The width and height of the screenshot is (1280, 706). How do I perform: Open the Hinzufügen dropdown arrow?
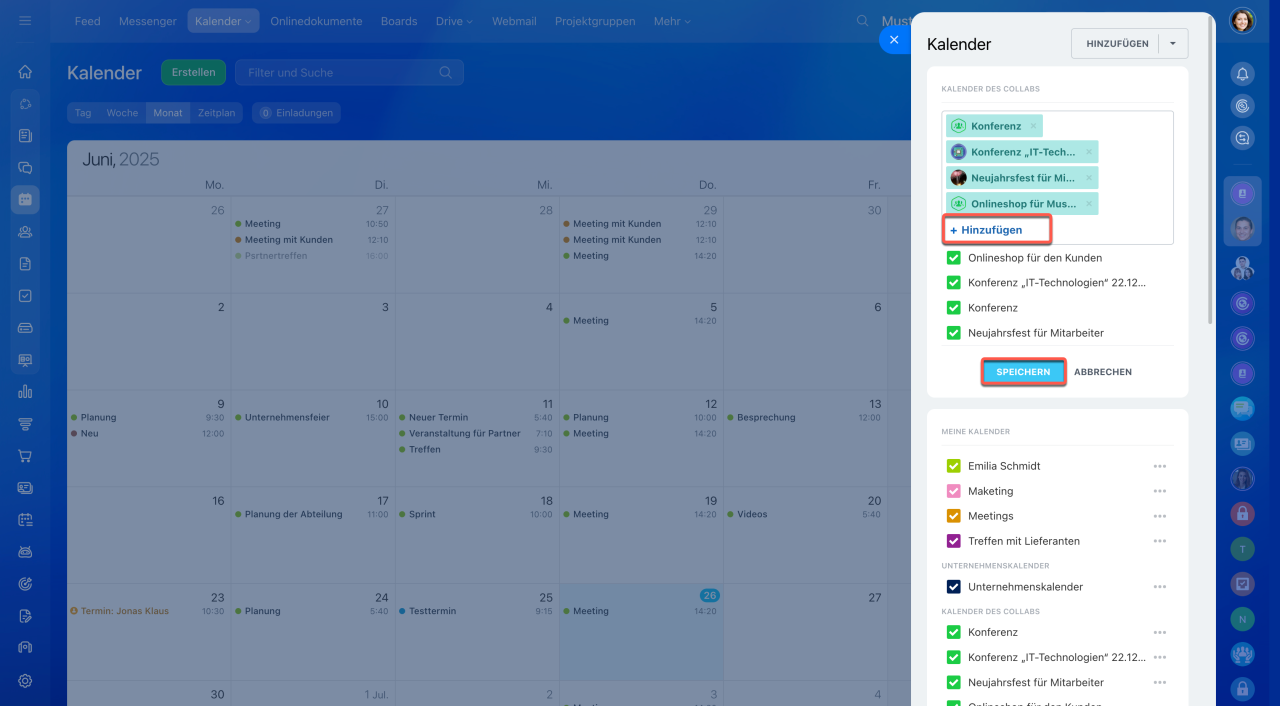pos(1173,44)
